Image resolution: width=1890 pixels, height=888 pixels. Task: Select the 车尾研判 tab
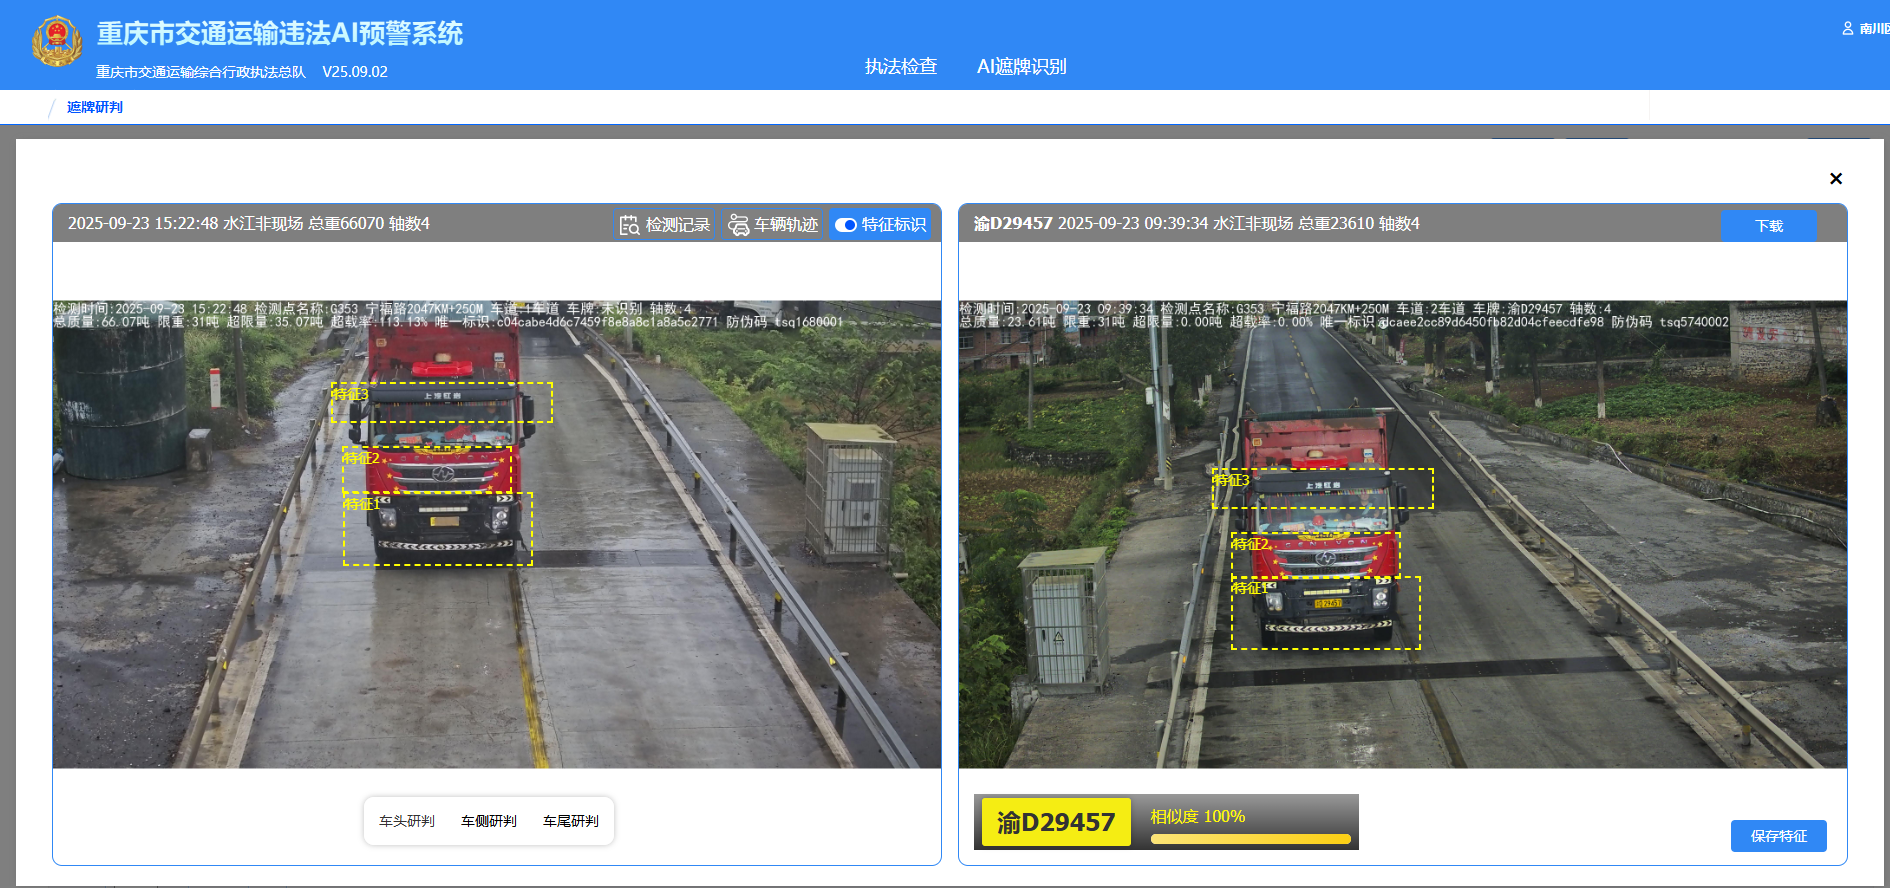570,821
